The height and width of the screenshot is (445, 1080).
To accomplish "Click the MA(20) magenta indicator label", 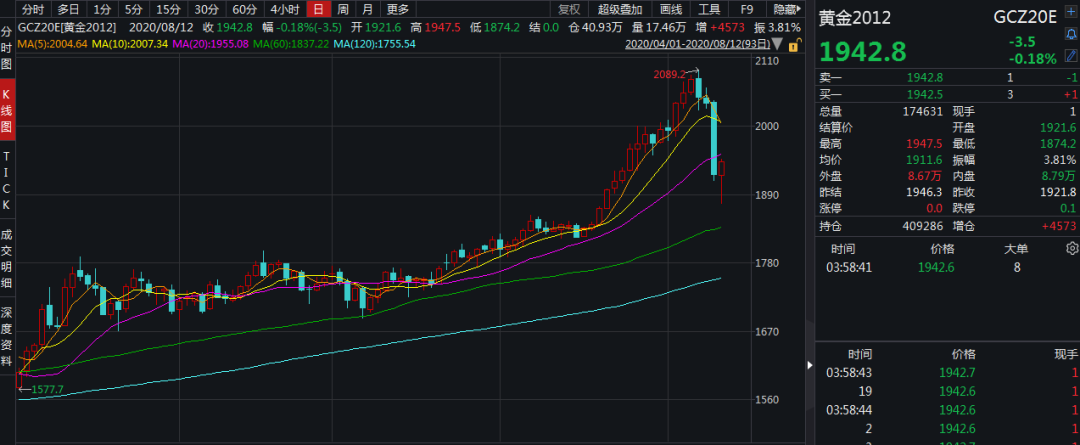I will point(210,45).
